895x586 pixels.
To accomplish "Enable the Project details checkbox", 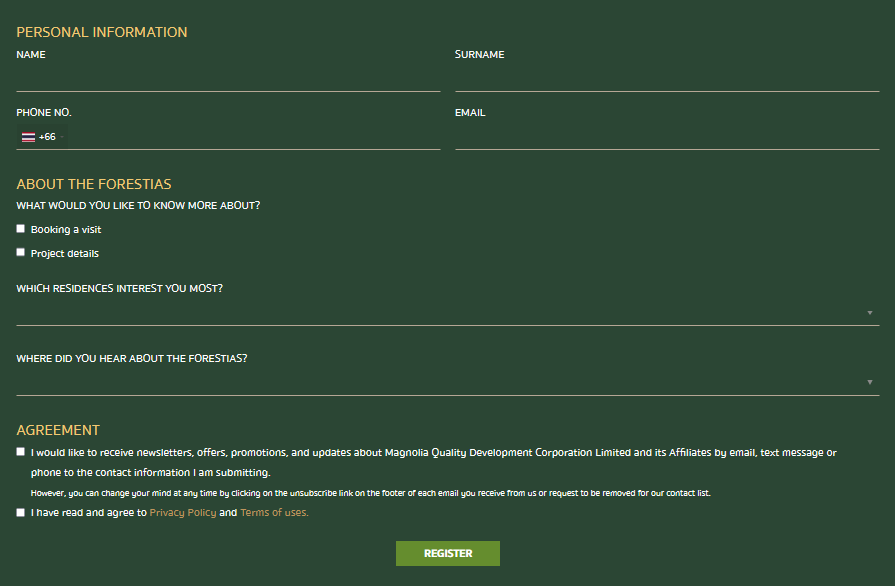I will click(21, 252).
